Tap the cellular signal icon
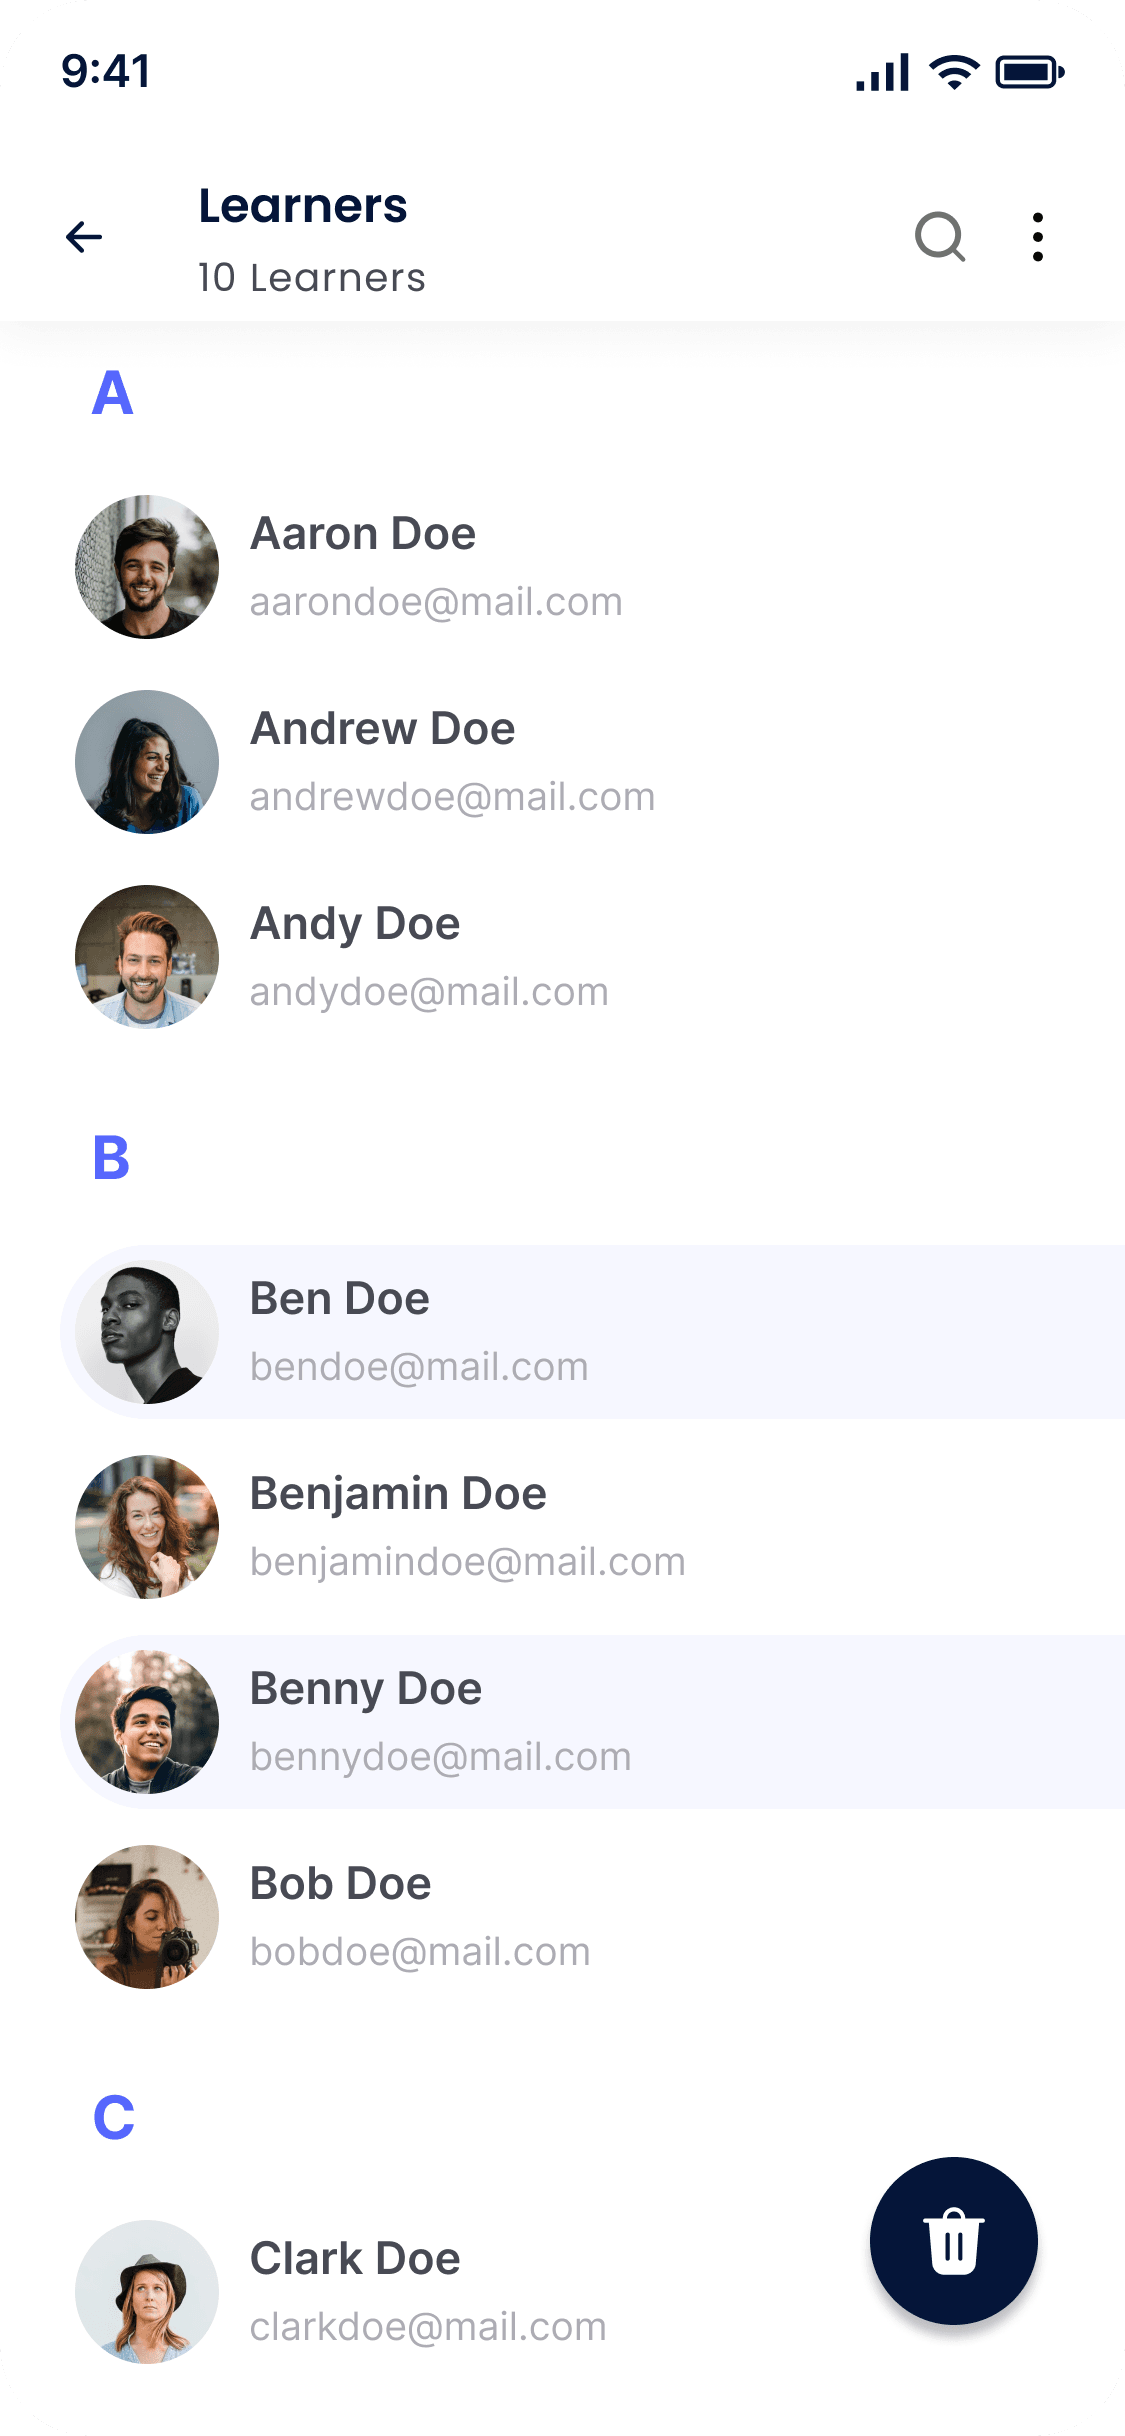Image resolution: width=1125 pixels, height=2436 pixels. [x=882, y=72]
